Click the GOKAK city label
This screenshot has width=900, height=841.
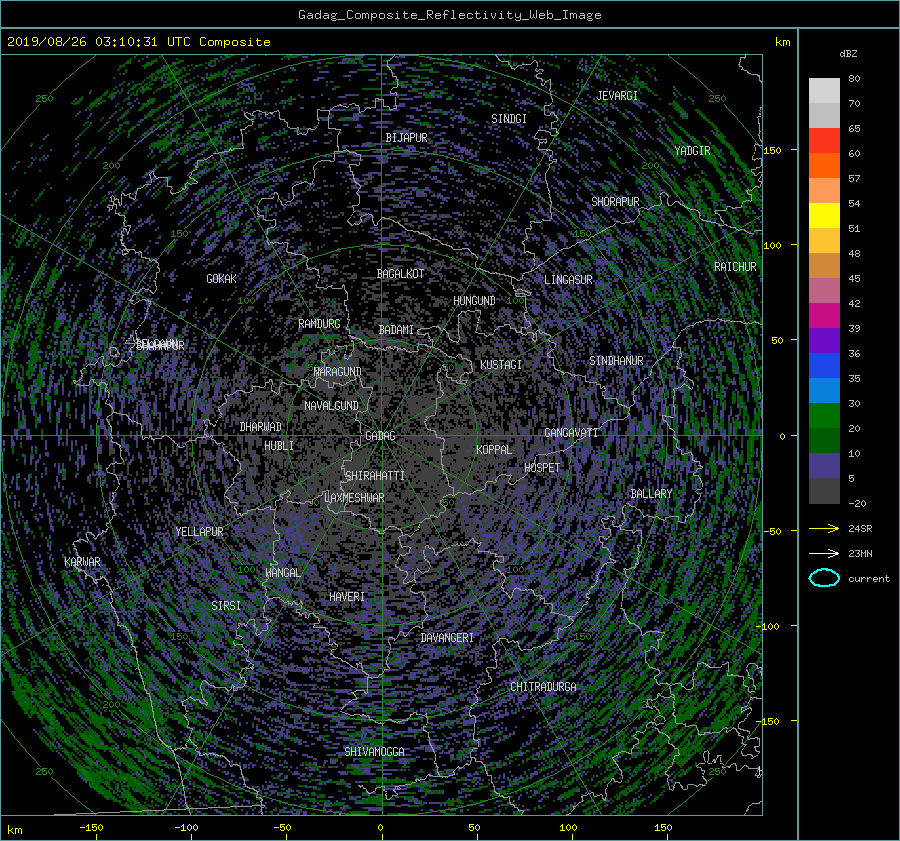pyautogui.click(x=222, y=278)
